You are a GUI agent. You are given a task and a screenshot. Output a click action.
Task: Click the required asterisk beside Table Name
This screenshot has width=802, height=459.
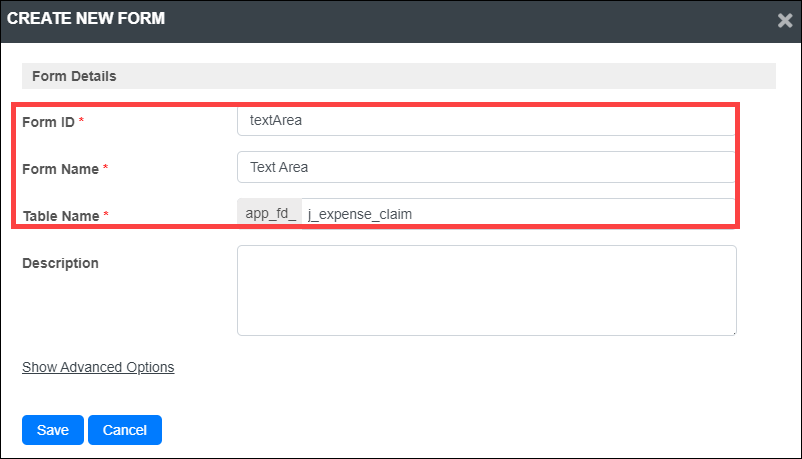pos(106,214)
